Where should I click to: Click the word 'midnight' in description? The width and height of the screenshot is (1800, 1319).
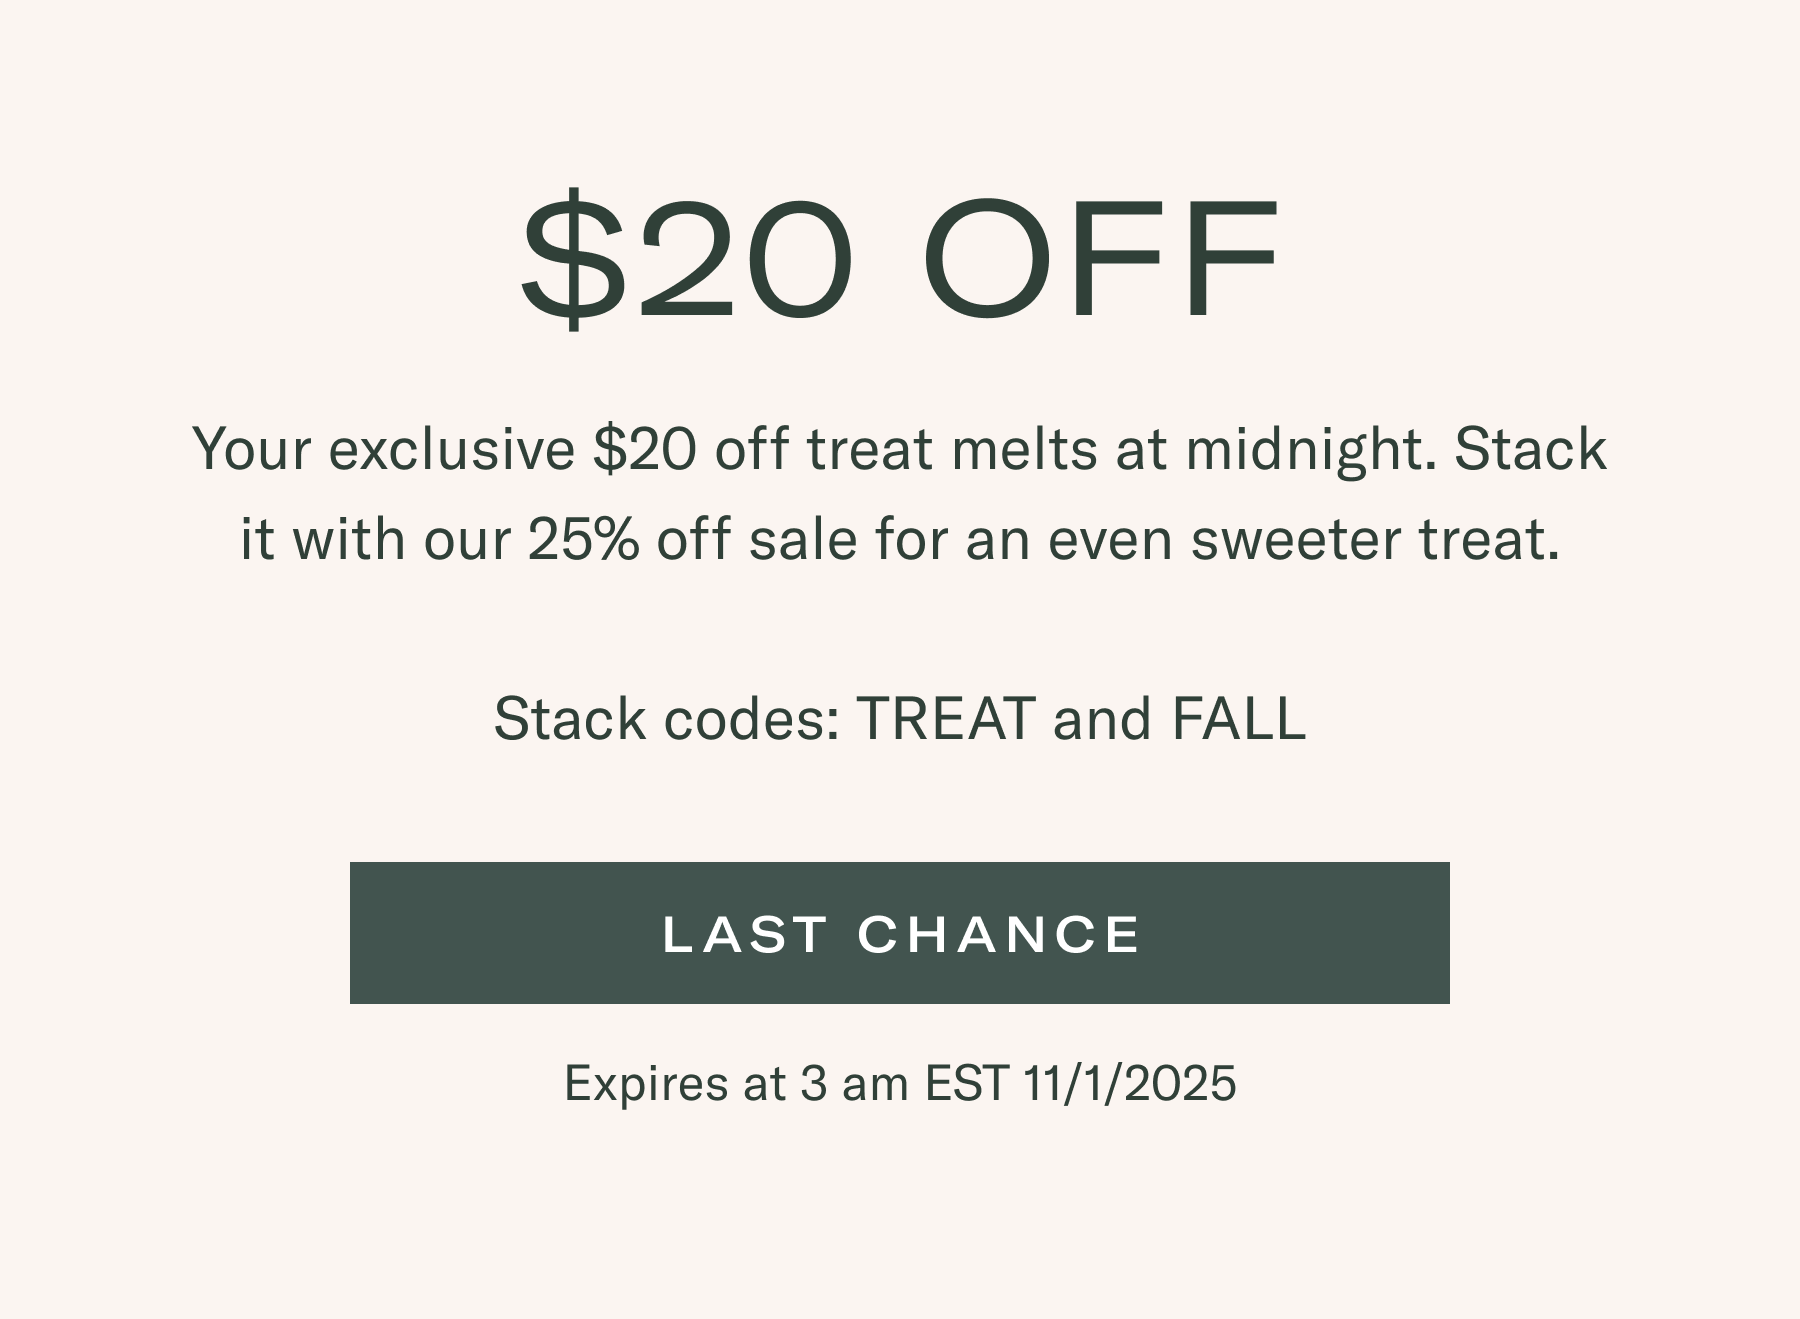coord(1310,449)
